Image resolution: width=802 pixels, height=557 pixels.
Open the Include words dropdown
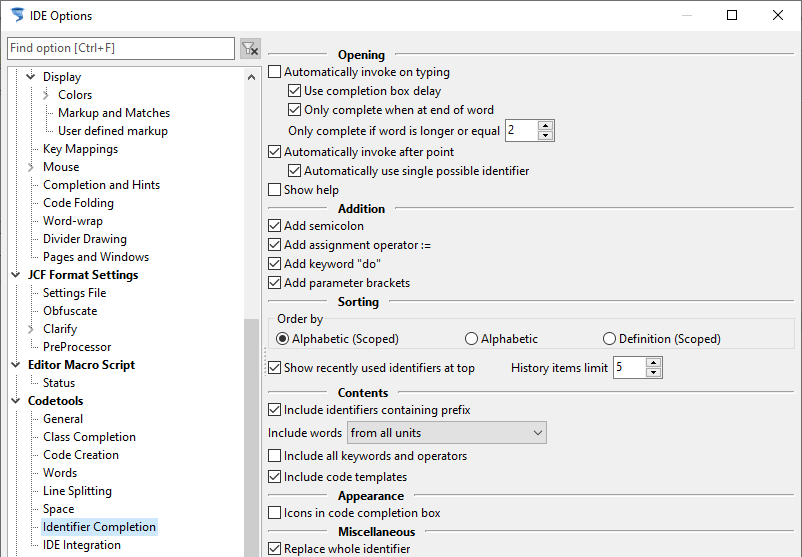[447, 433]
